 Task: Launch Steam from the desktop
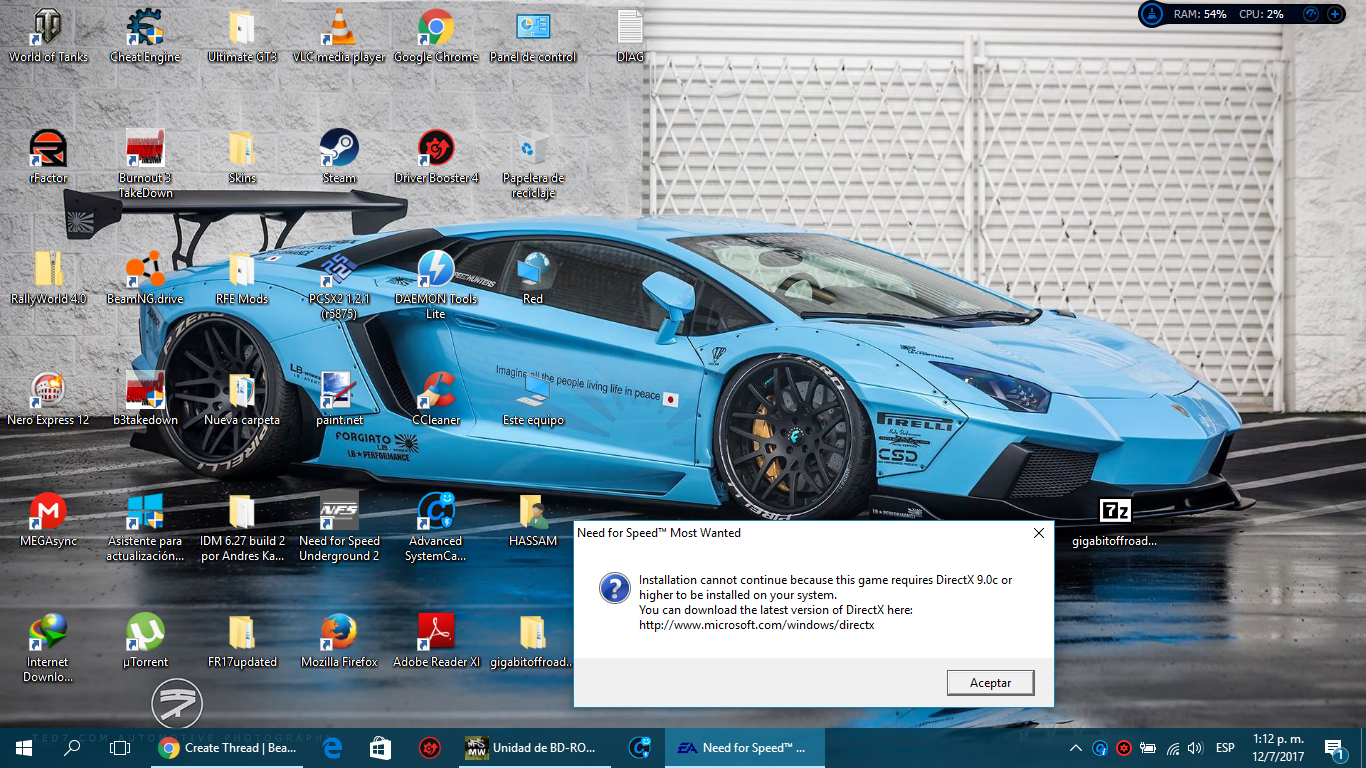[339, 157]
